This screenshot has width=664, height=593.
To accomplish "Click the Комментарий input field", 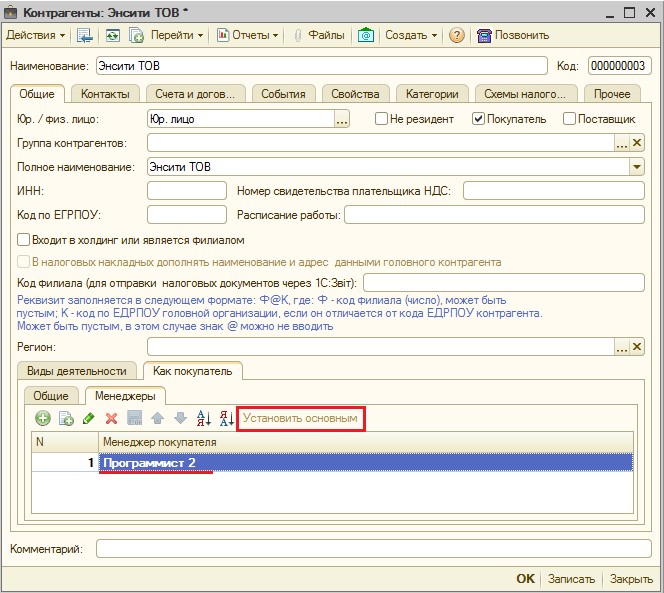I will (x=374, y=549).
